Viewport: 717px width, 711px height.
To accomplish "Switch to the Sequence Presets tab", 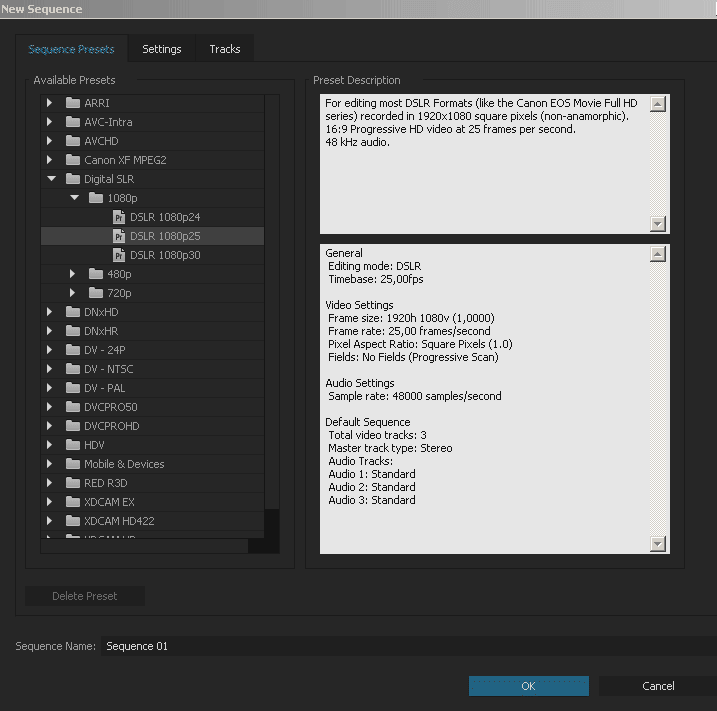I will [71, 49].
